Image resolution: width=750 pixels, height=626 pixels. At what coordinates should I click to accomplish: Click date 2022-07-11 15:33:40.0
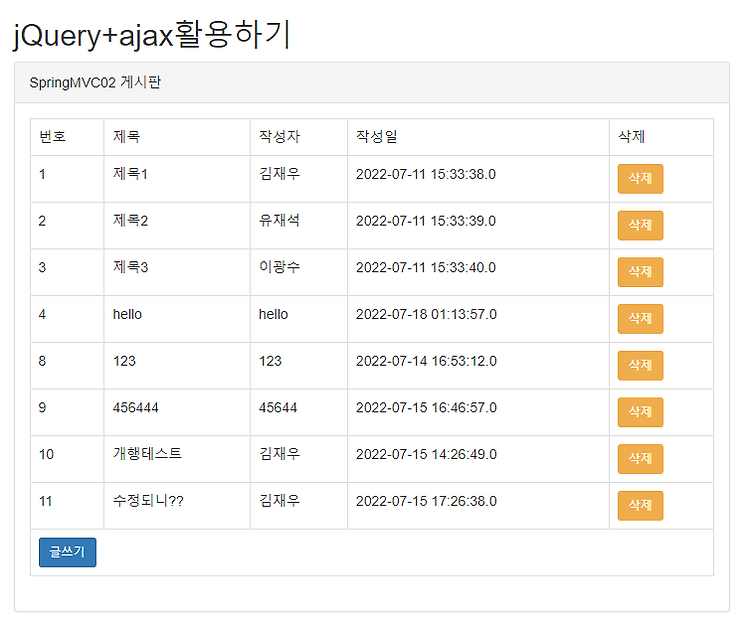click(x=426, y=267)
